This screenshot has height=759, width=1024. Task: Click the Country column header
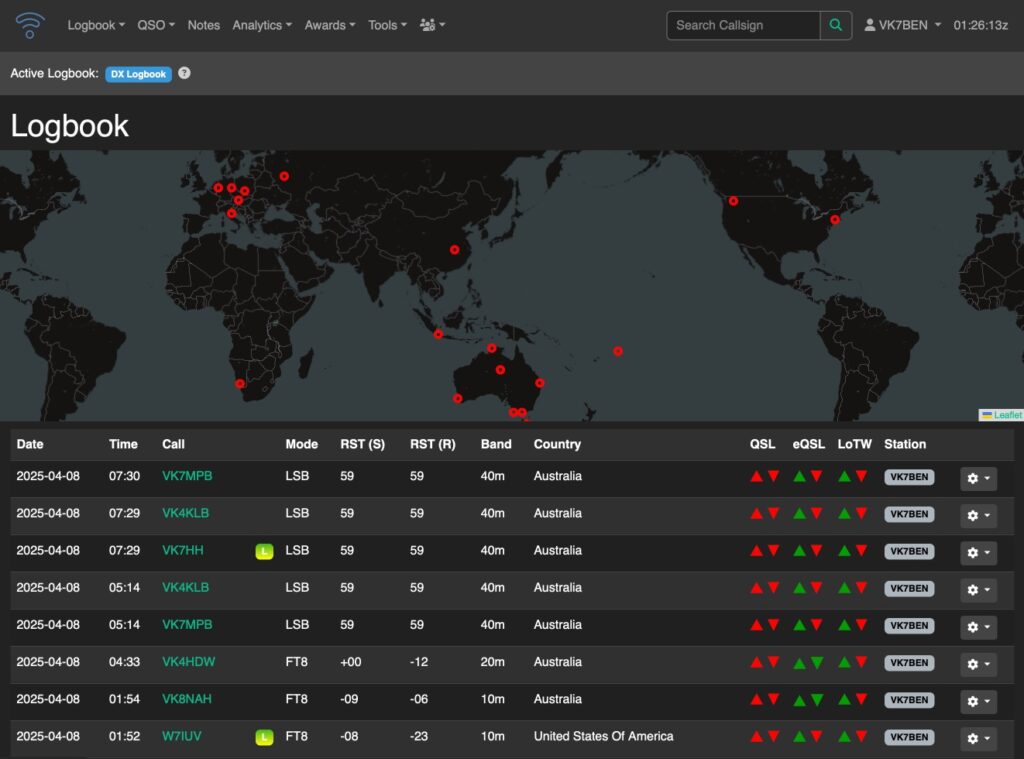click(557, 444)
